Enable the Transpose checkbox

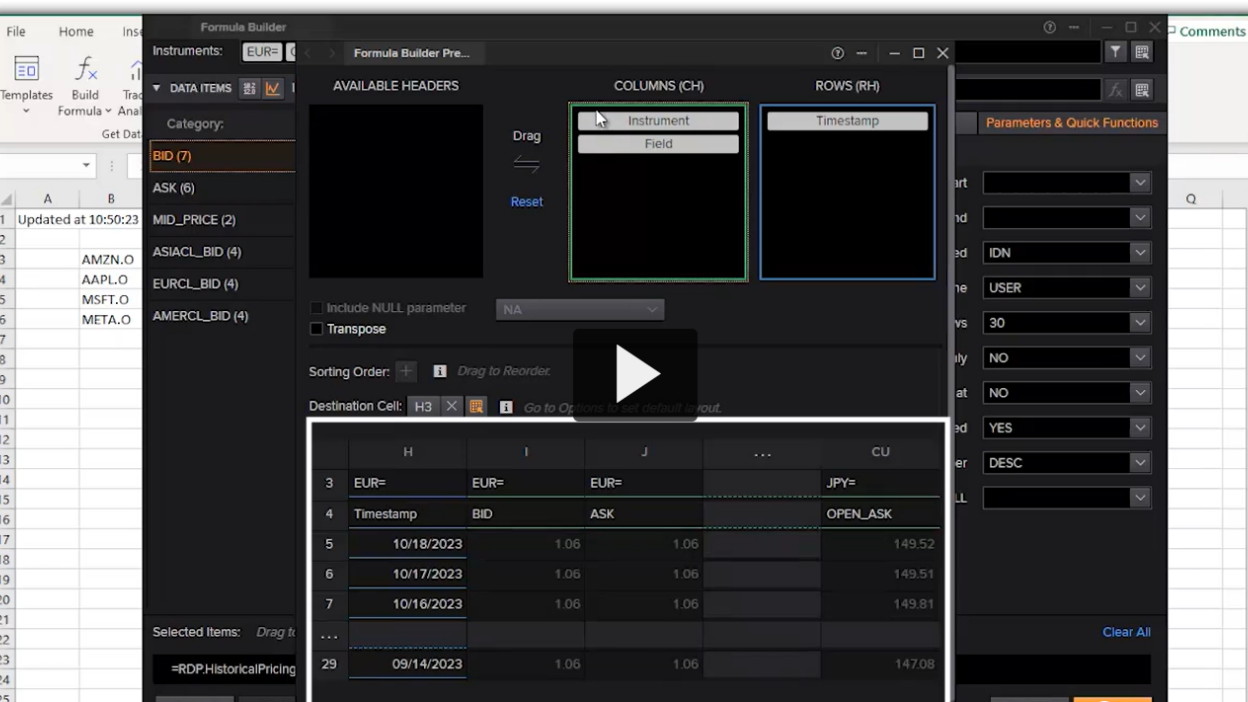[x=317, y=329]
